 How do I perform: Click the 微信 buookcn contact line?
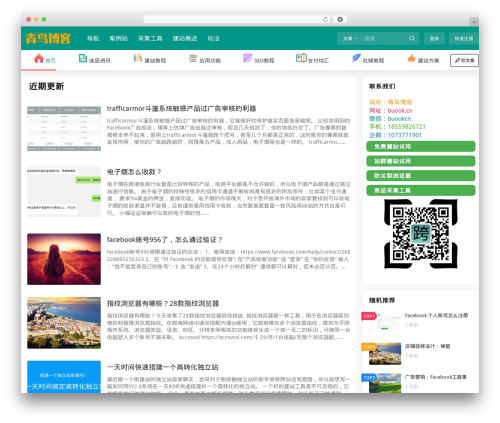(390, 118)
